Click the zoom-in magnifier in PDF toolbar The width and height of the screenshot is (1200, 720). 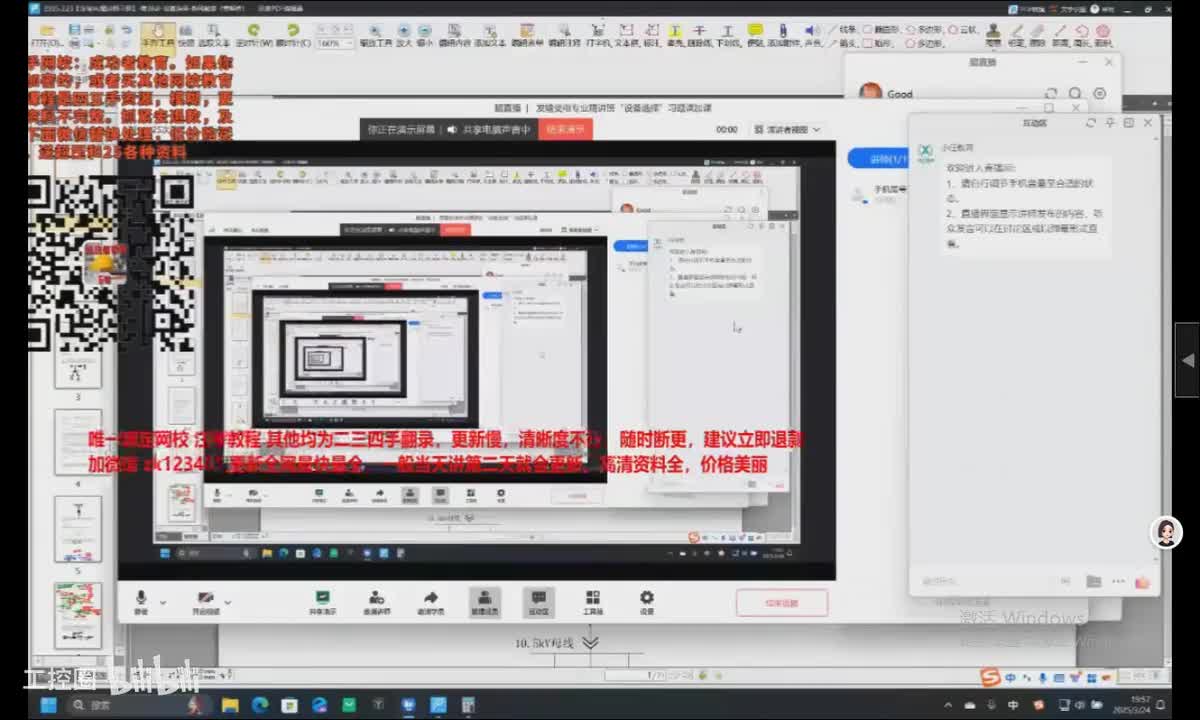[x=404, y=36]
